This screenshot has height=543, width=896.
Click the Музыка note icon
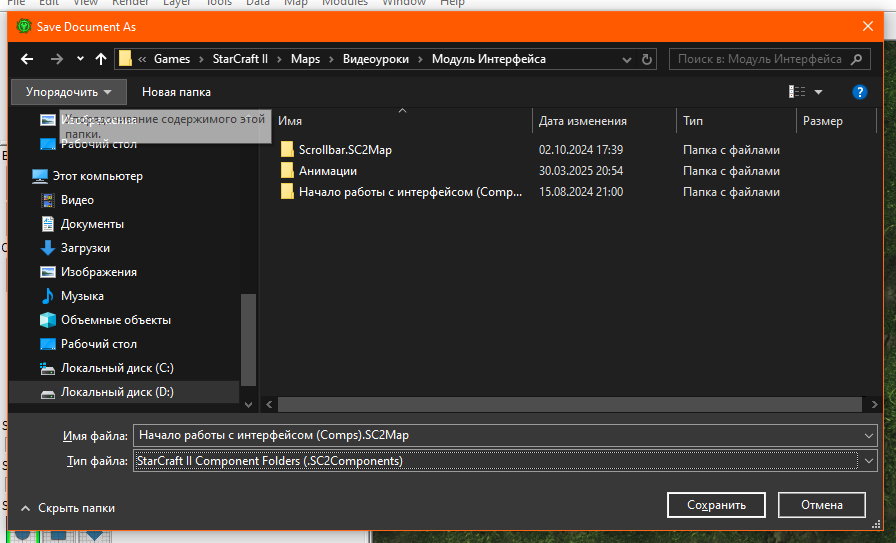tap(47, 296)
